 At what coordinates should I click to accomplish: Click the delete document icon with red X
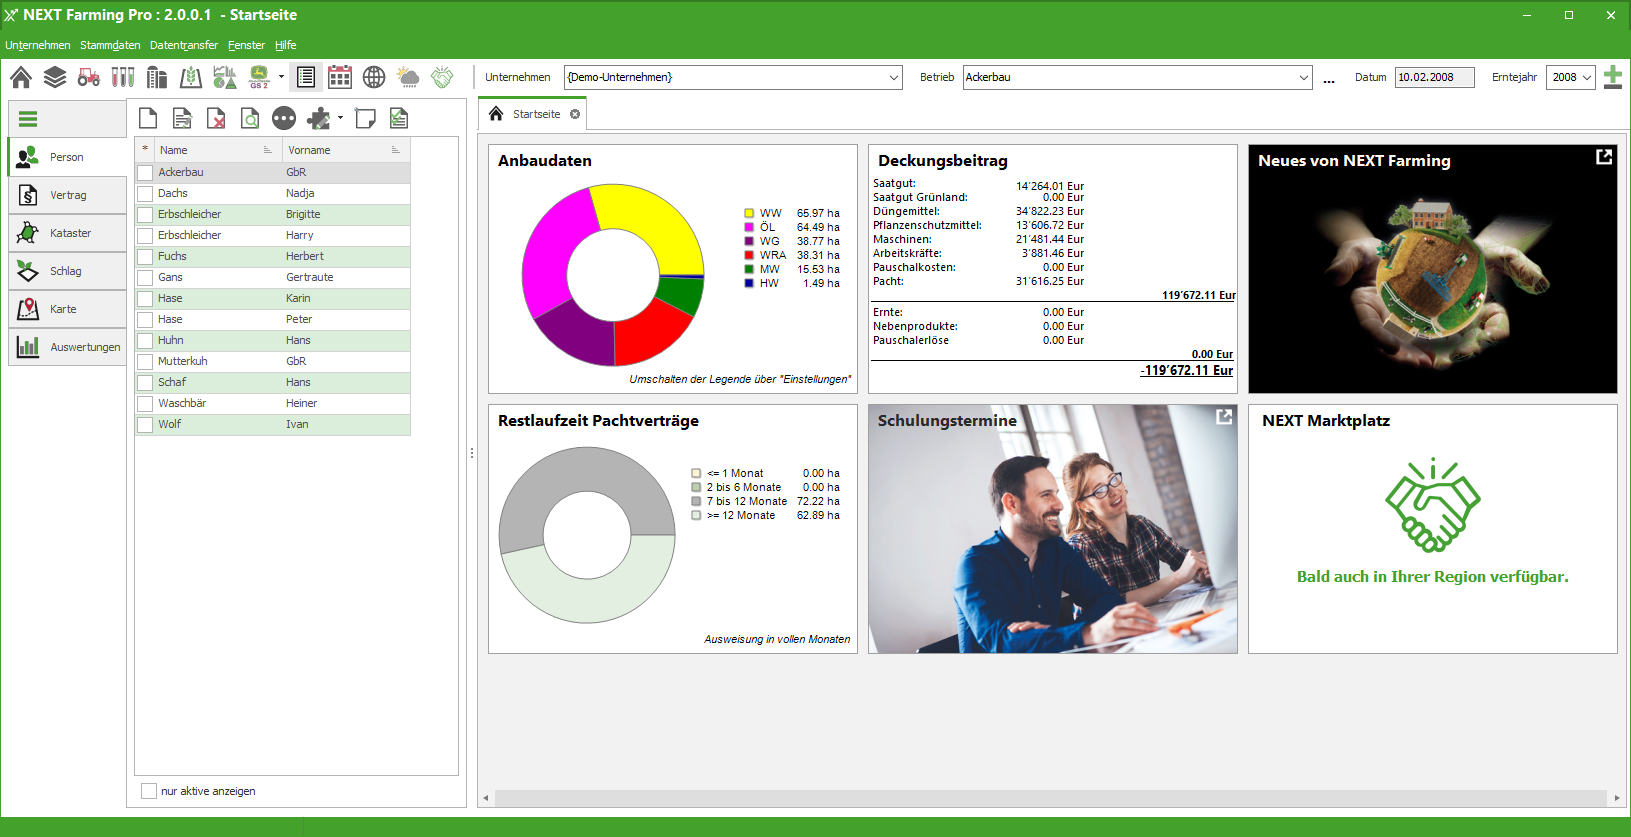[x=216, y=119]
